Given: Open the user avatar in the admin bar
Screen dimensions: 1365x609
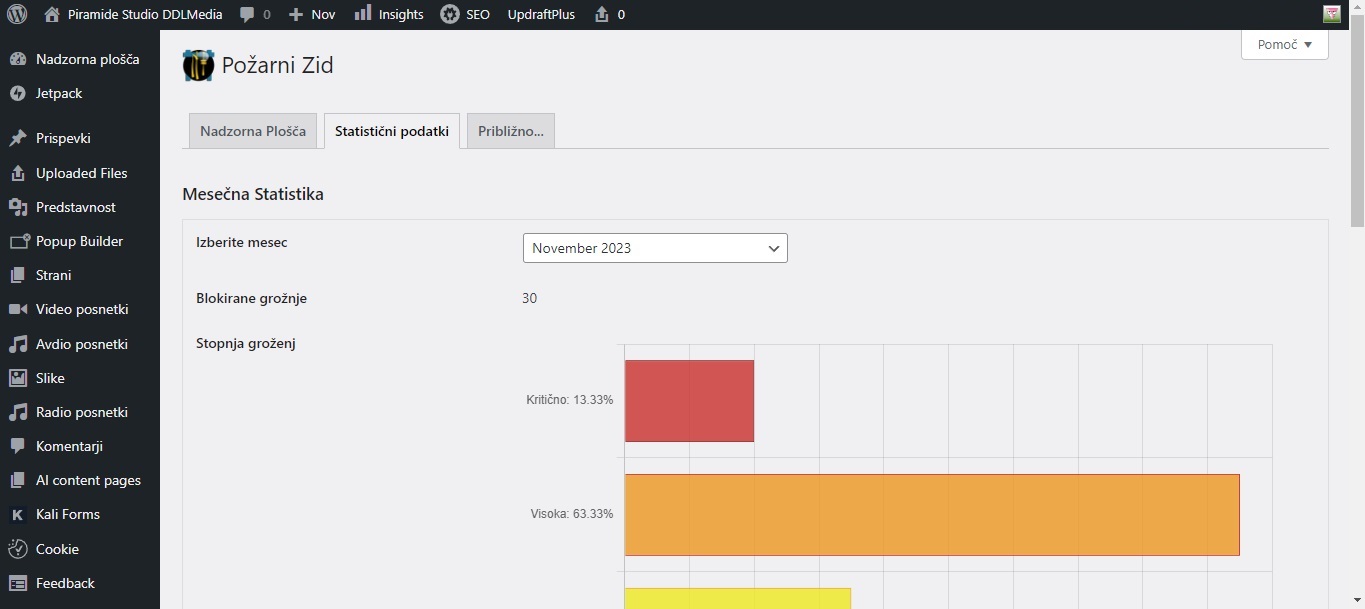Looking at the screenshot, I should [1332, 15].
